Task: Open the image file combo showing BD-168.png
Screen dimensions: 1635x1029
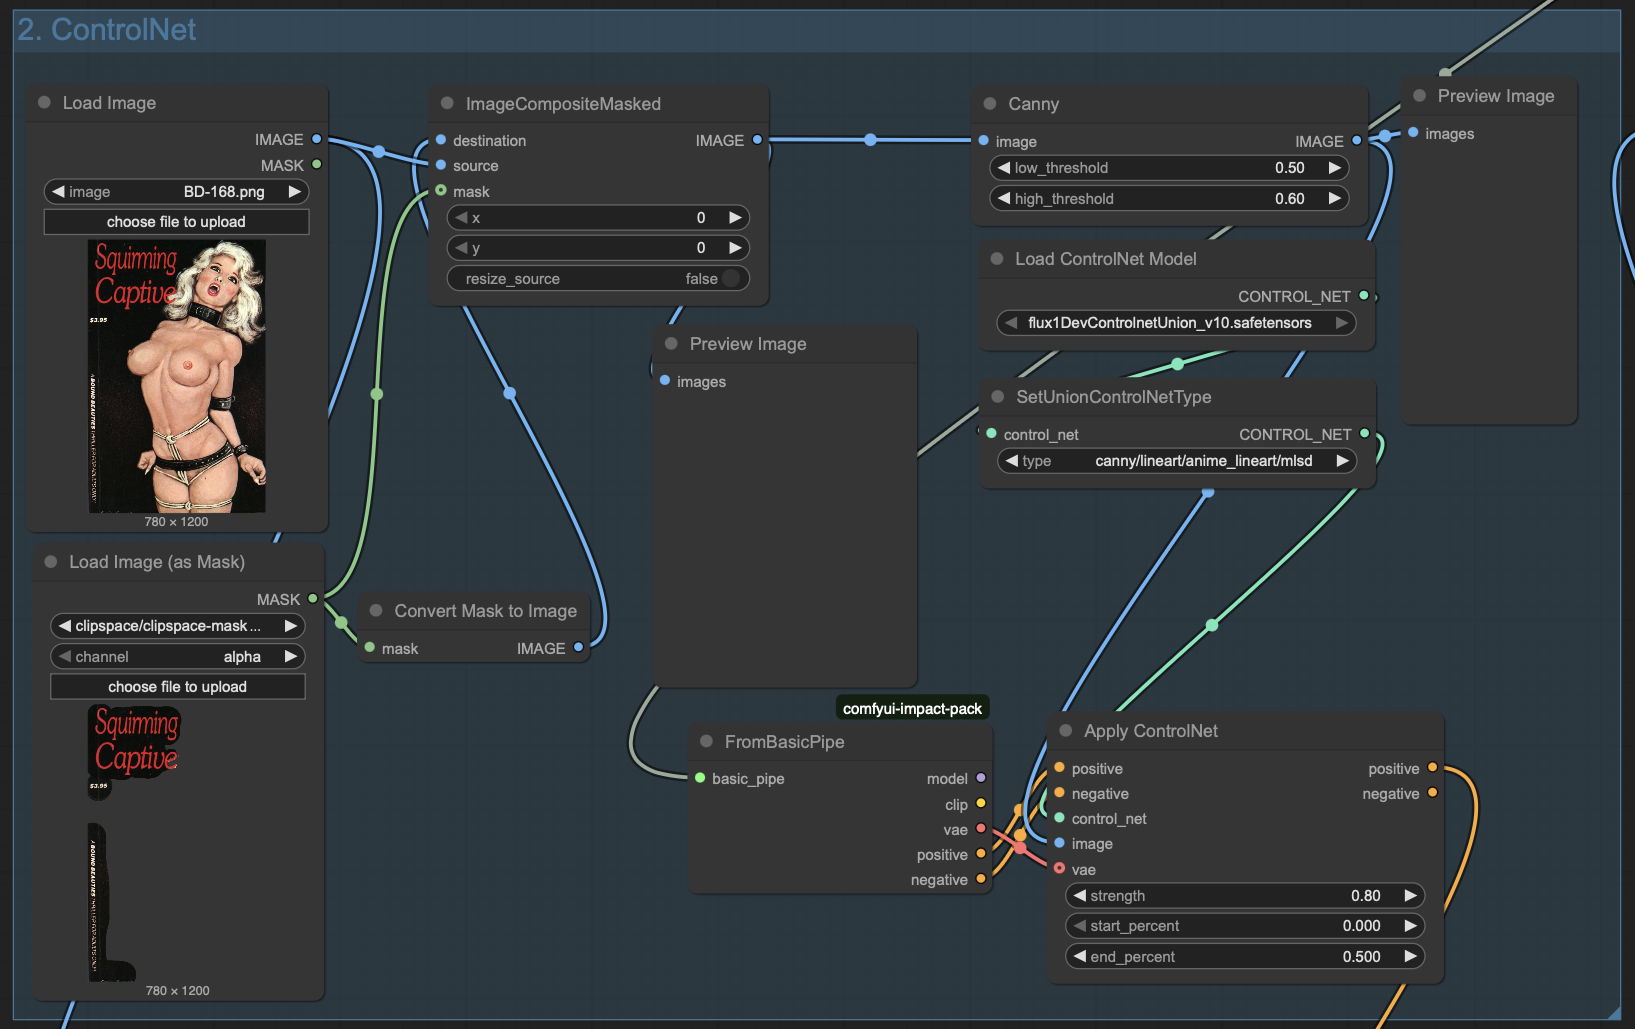Action: coord(176,191)
